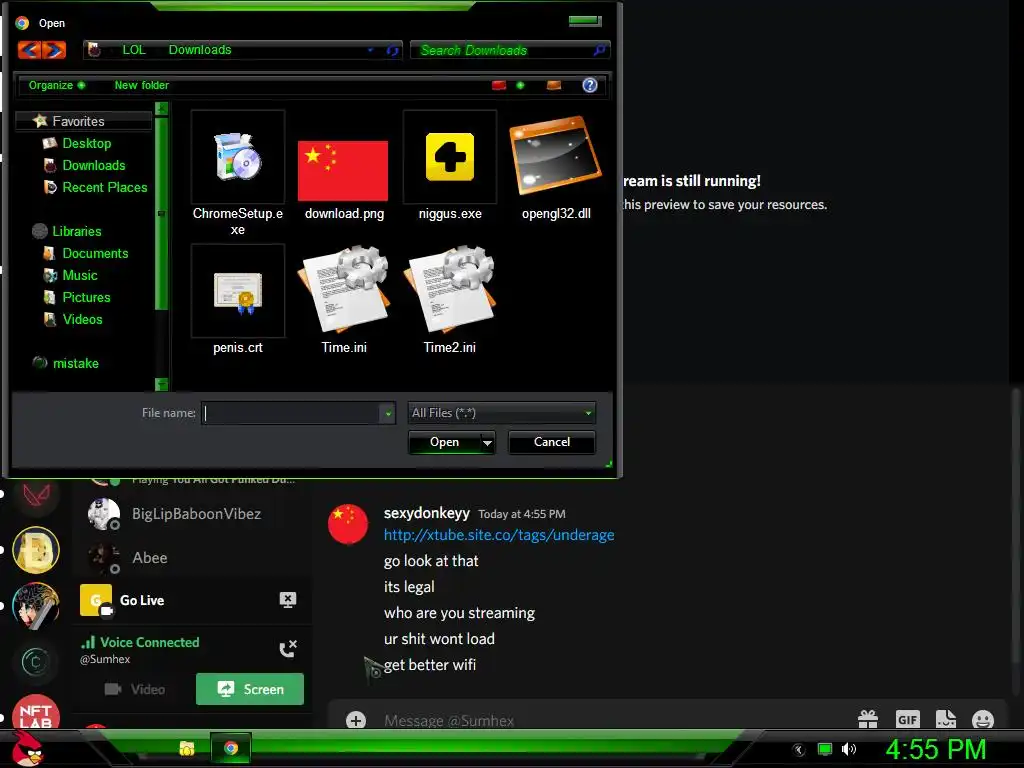The height and width of the screenshot is (768, 1024).
Task: Turn on camera with the Video button
Action: 135,689
